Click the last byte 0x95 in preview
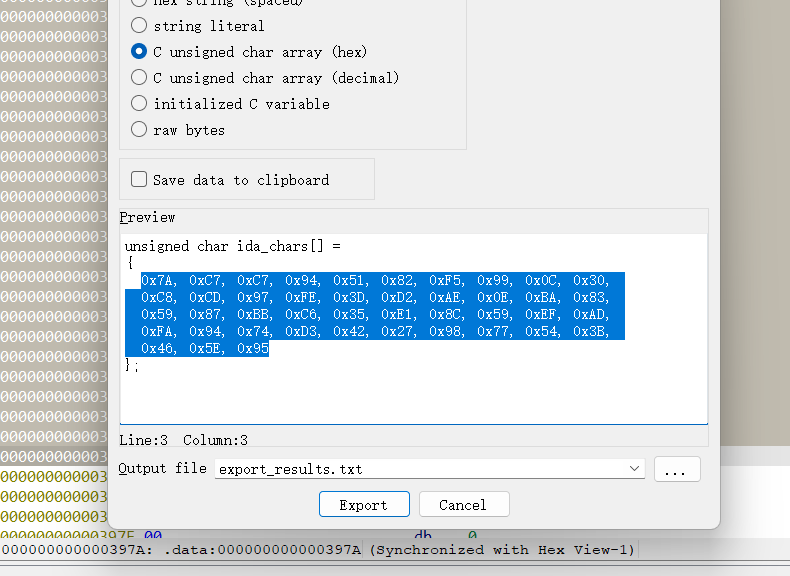This screenshot has width=790, height=576. [x=253, y=349]
